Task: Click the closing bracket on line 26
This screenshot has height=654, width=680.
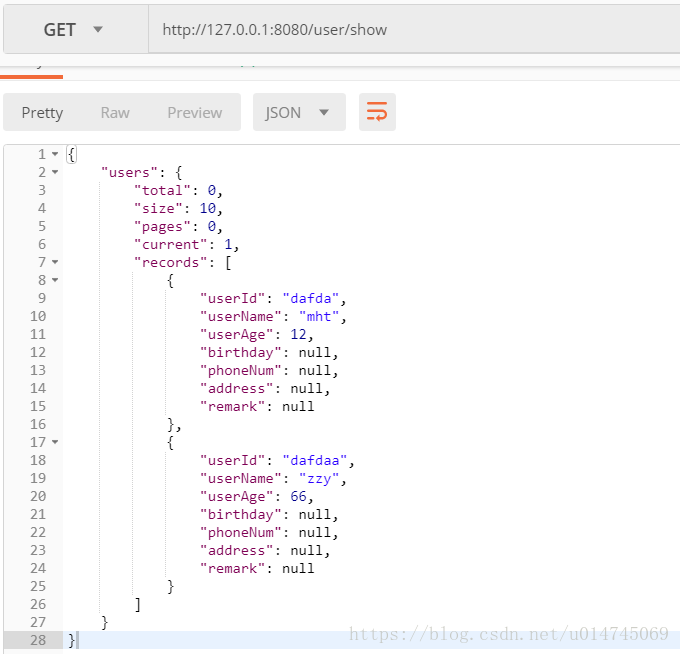Action: [x=137, y=604]
